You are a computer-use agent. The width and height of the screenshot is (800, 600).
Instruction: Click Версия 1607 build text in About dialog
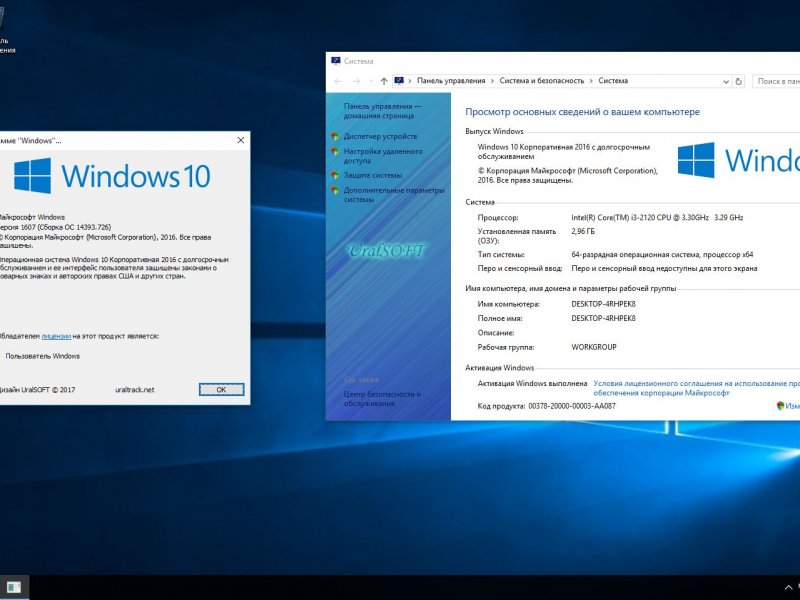coord(55,227)
